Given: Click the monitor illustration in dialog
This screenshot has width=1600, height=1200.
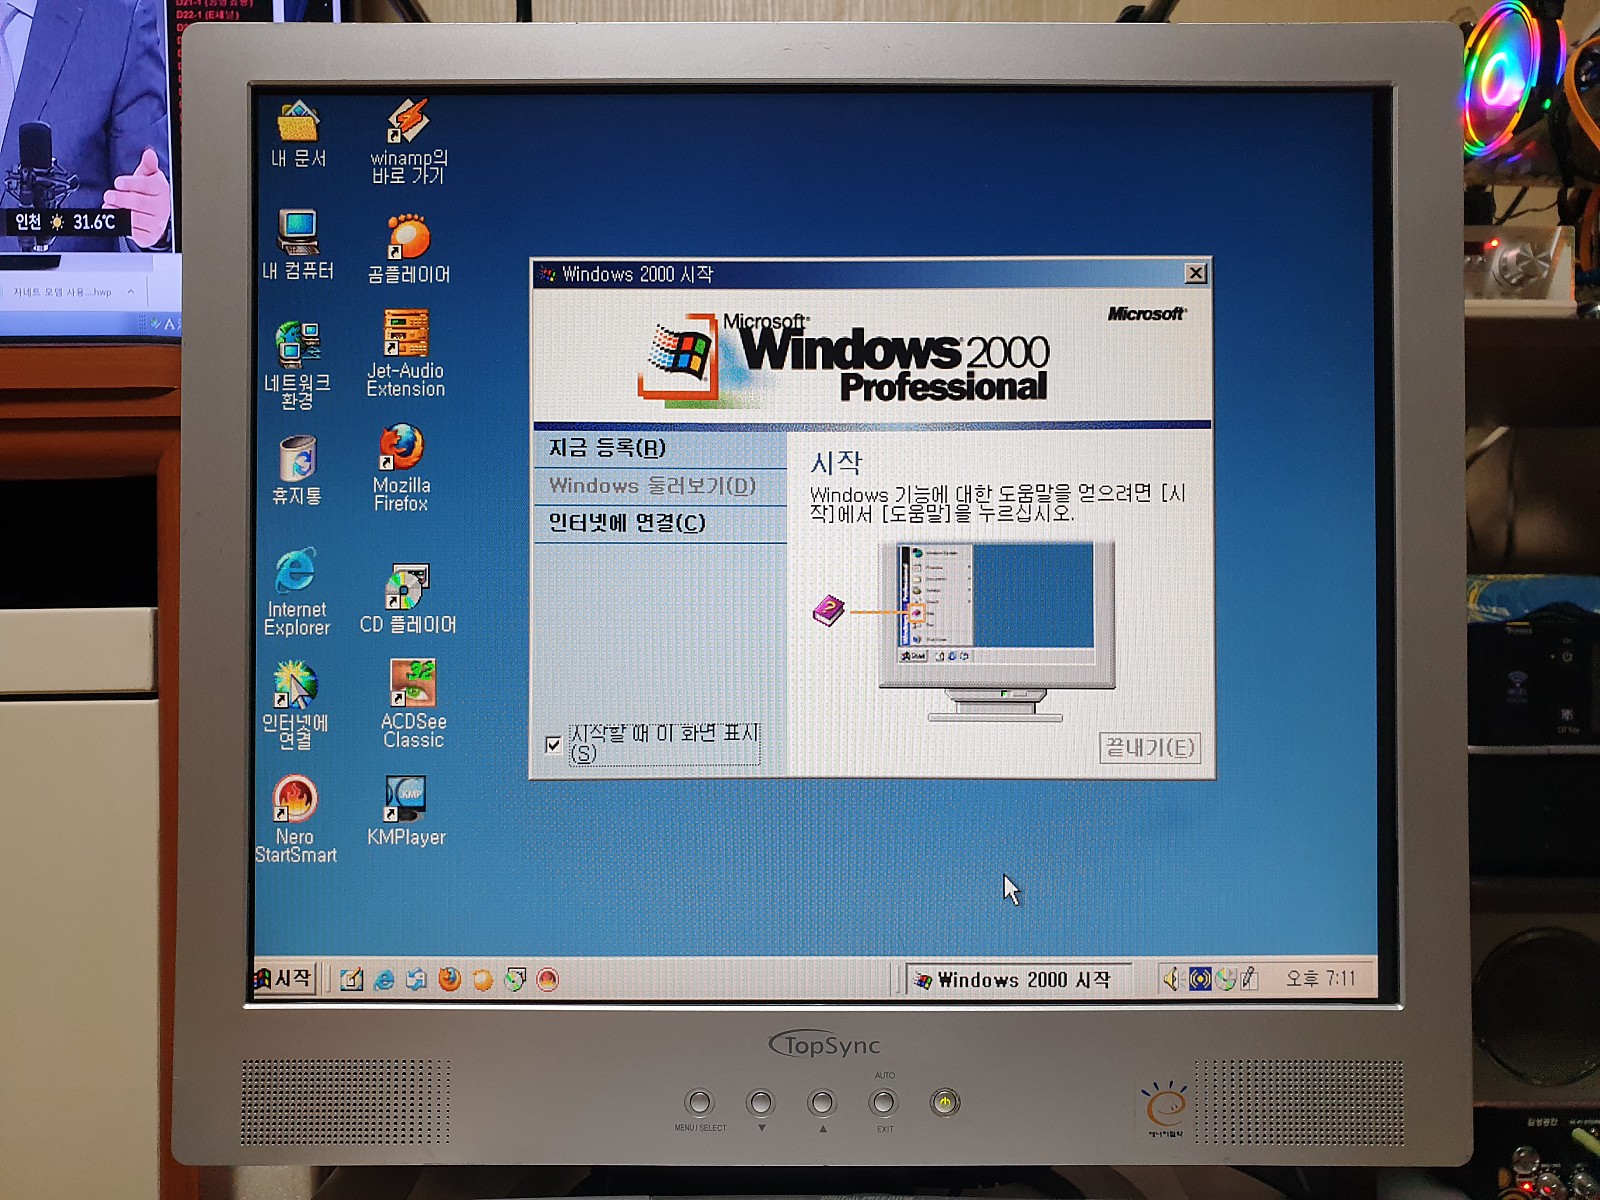Looking at the screenshot, I should 996,630.
